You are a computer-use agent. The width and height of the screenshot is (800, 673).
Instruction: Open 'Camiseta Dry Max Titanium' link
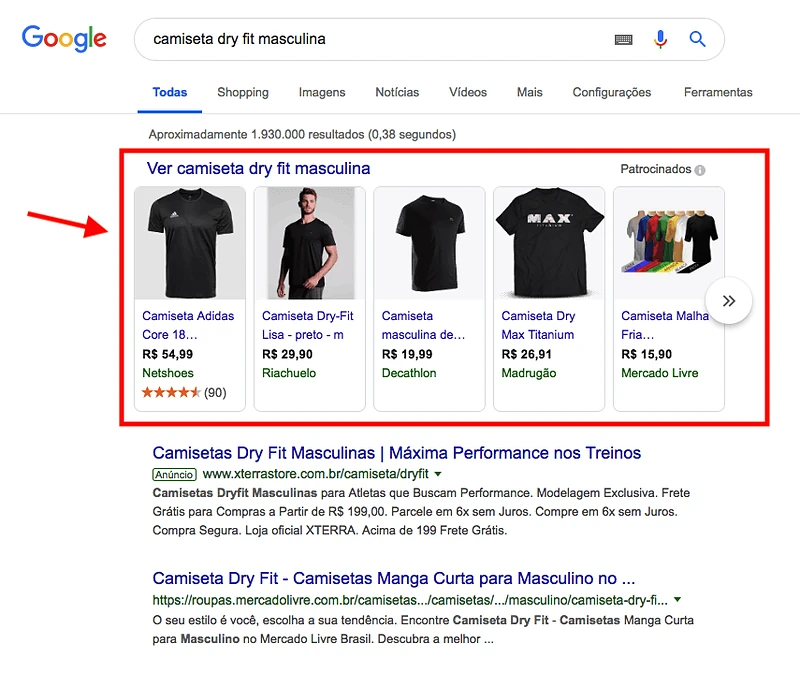coord(538,325)
